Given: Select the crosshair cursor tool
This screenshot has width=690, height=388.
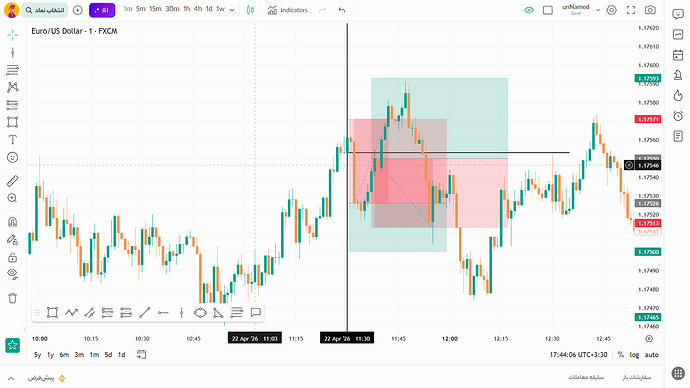Looking at the screenshot, I should pos(12,35).
